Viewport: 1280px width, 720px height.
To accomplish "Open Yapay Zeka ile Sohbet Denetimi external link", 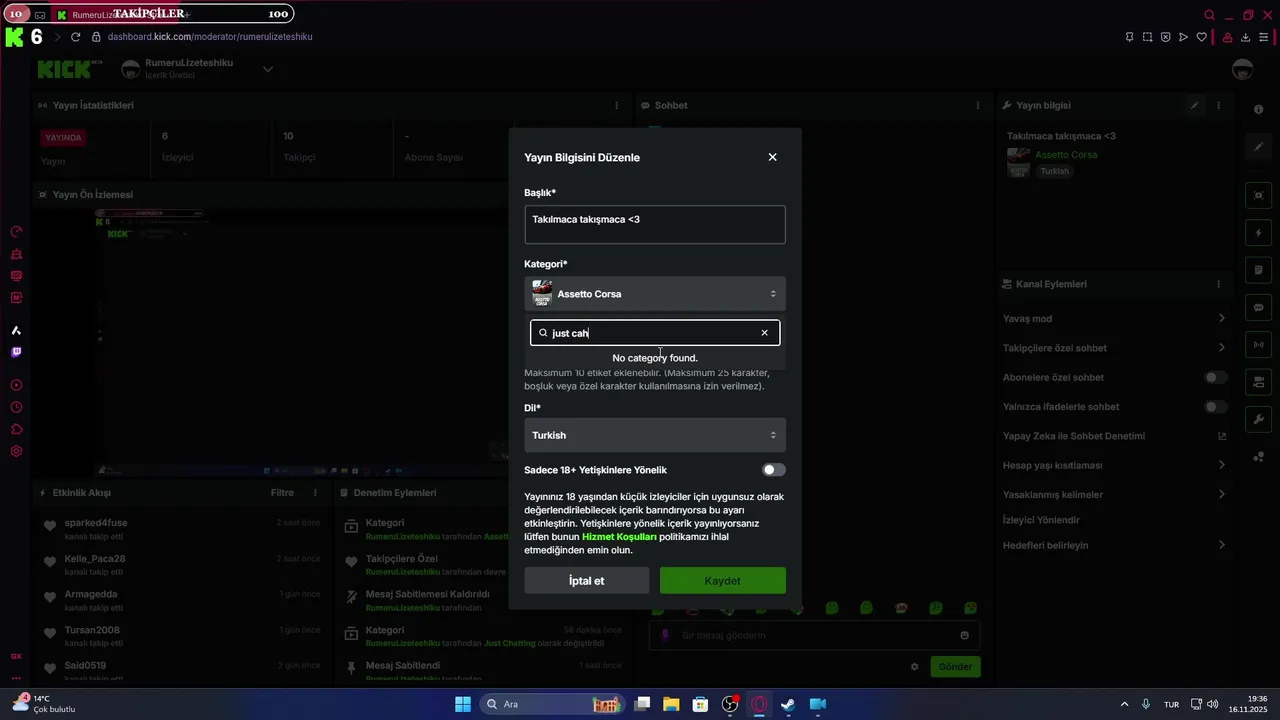I will coord(1221,436).
